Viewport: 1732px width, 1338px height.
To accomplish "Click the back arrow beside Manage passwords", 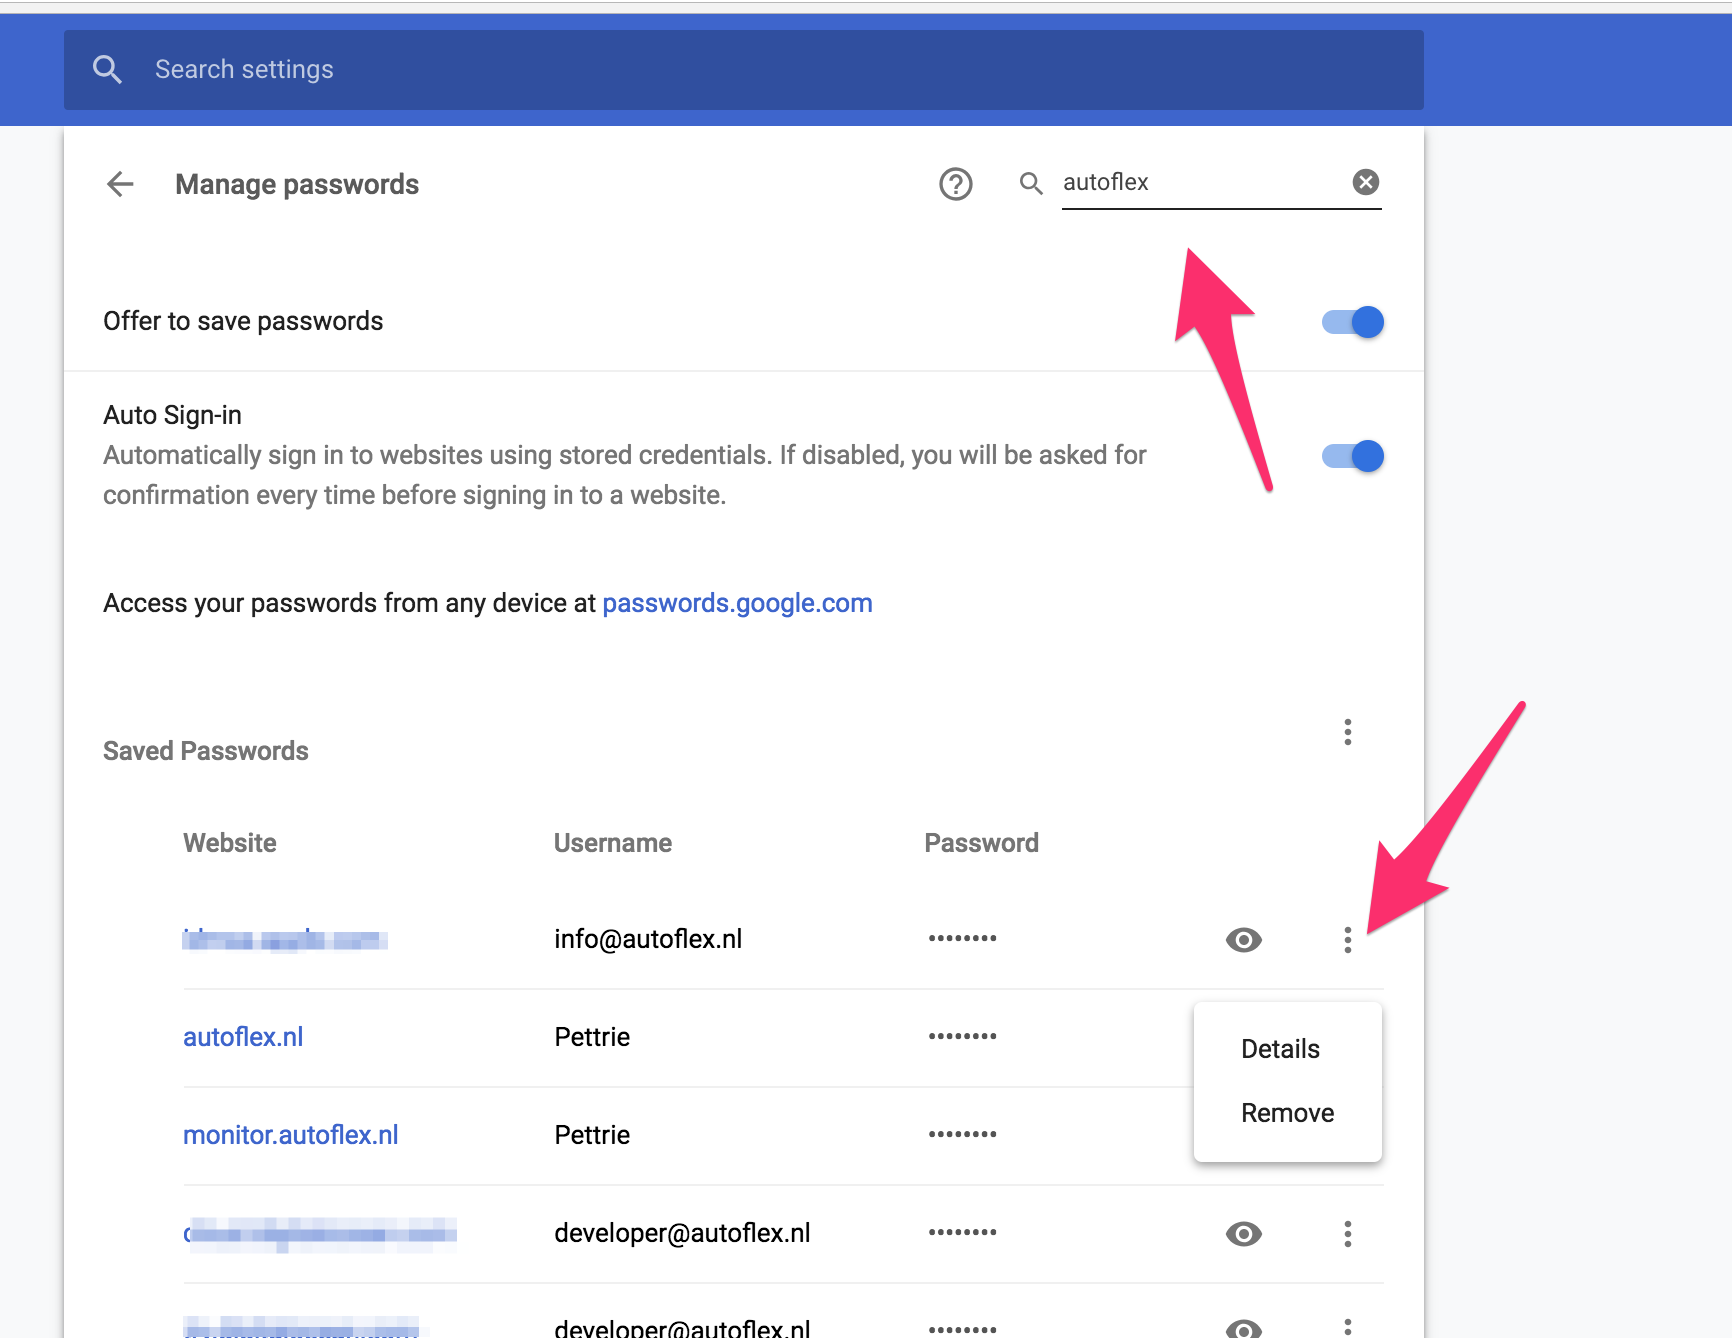I will click(120, 184).
